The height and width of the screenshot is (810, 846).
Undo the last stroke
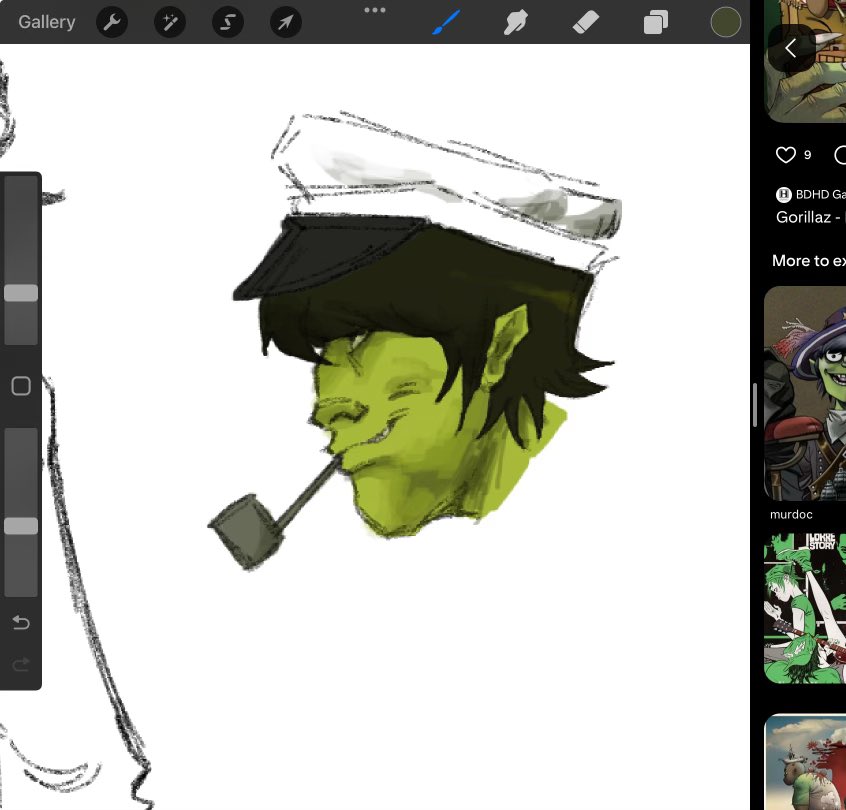click(21, 623)
